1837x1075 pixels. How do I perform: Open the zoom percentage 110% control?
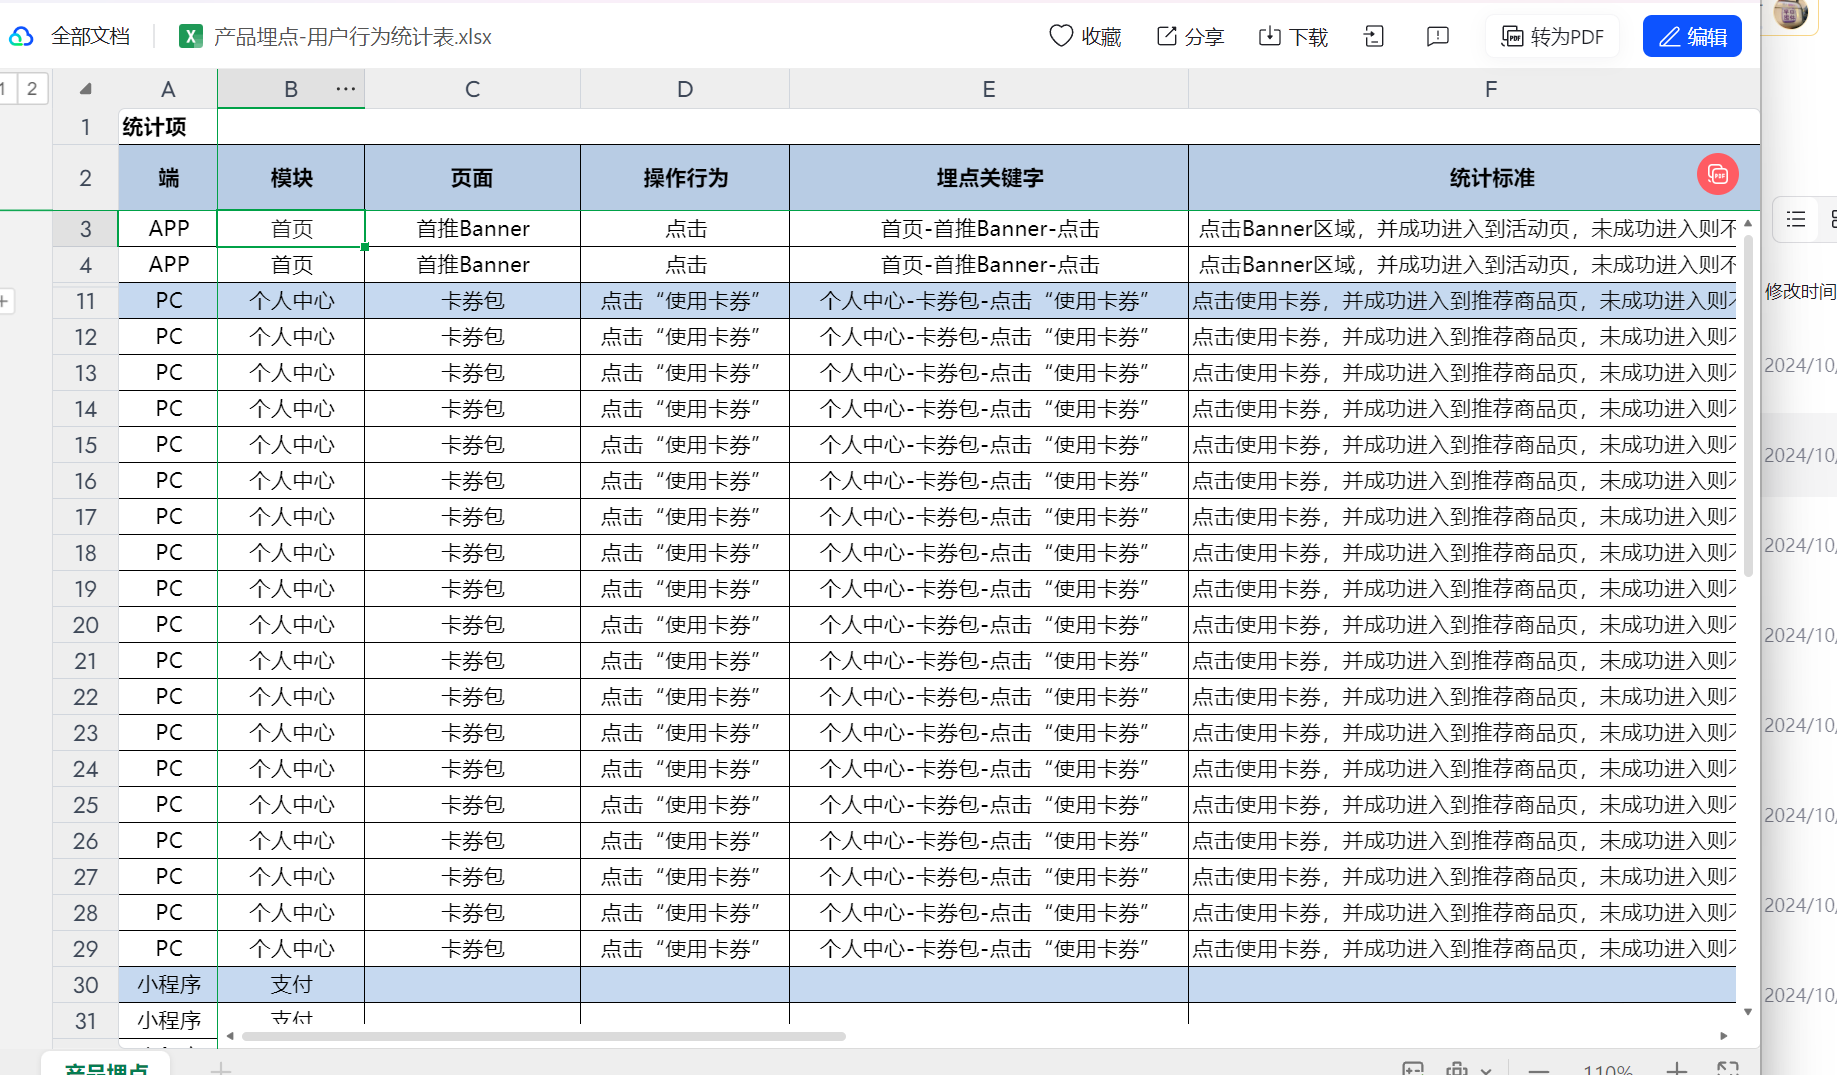click(x=1608, y=1070)
